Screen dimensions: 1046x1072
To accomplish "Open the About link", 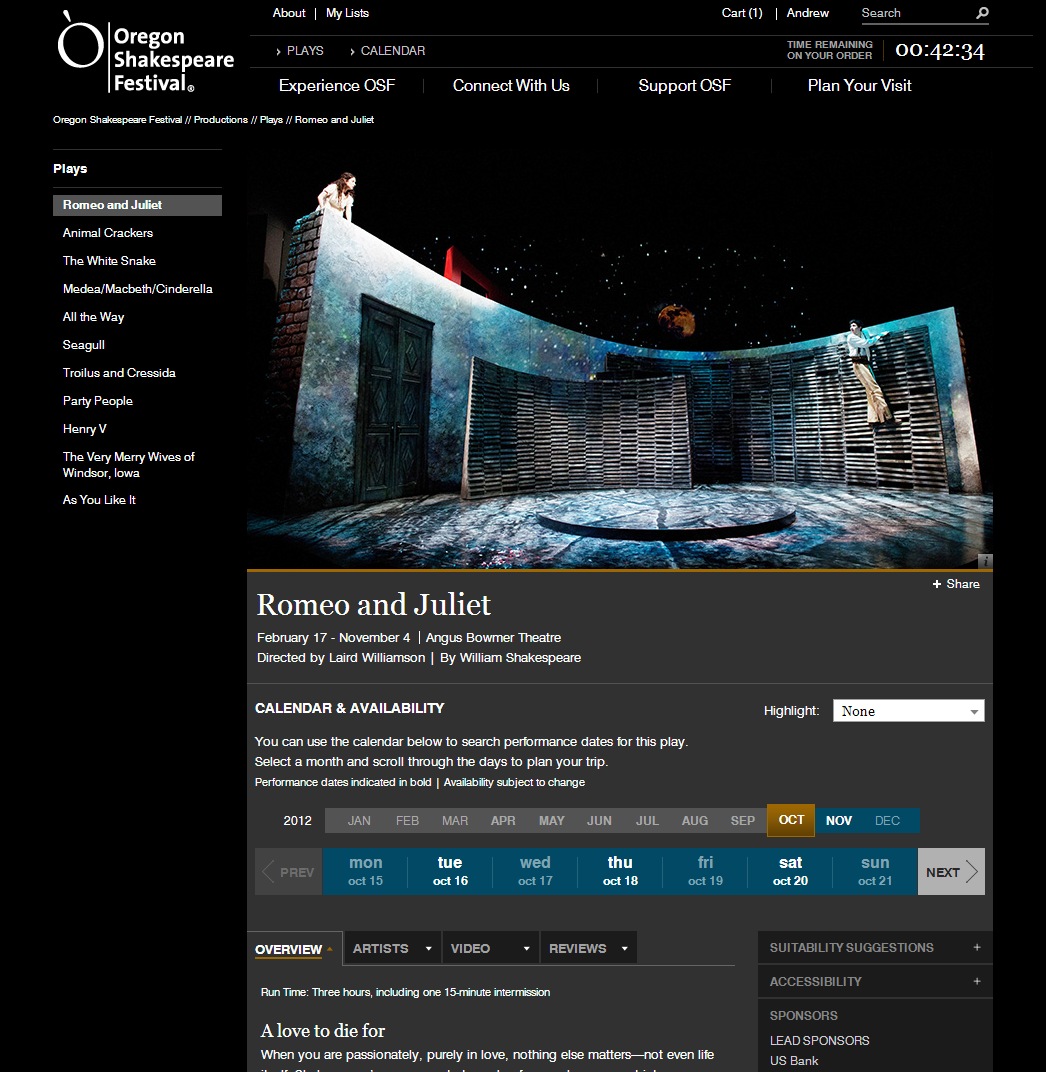I will pyautogui.click(x=289, y=13).
